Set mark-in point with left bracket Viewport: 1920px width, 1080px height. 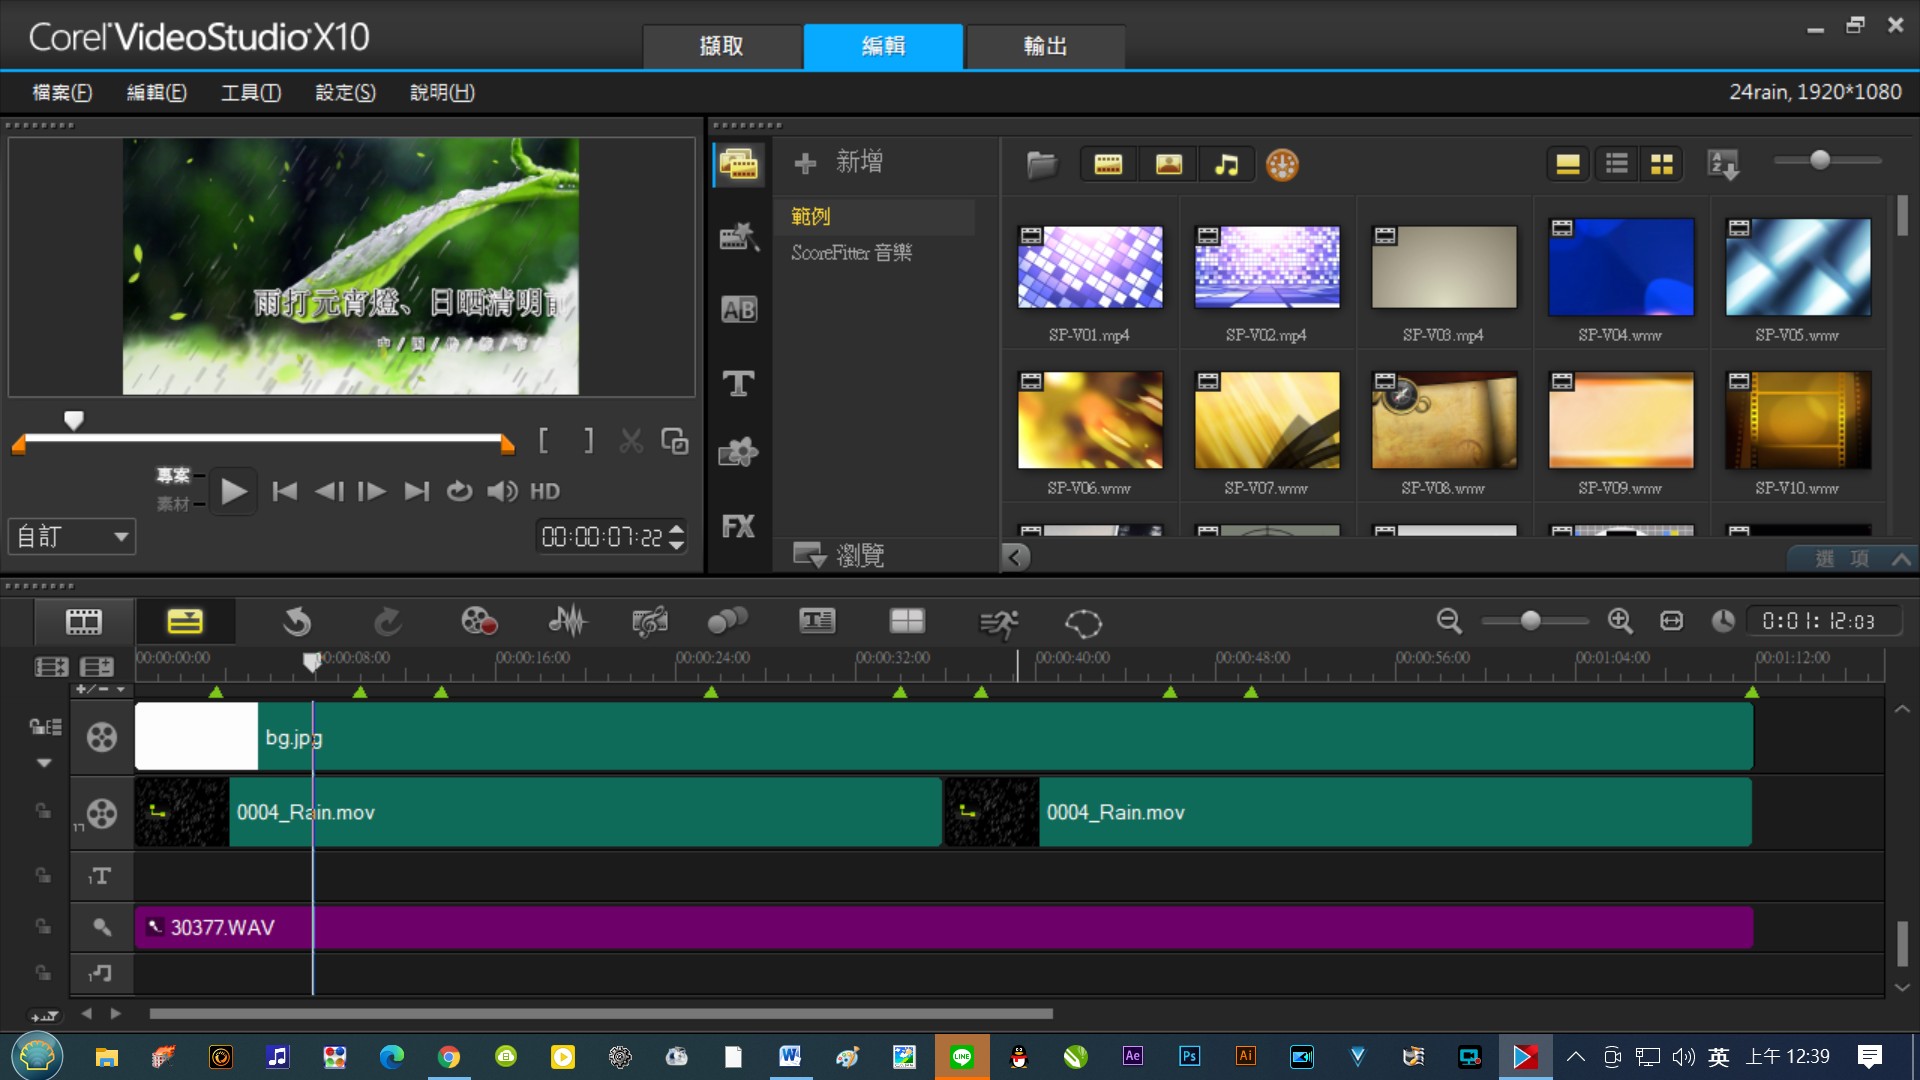coord(543,441)
